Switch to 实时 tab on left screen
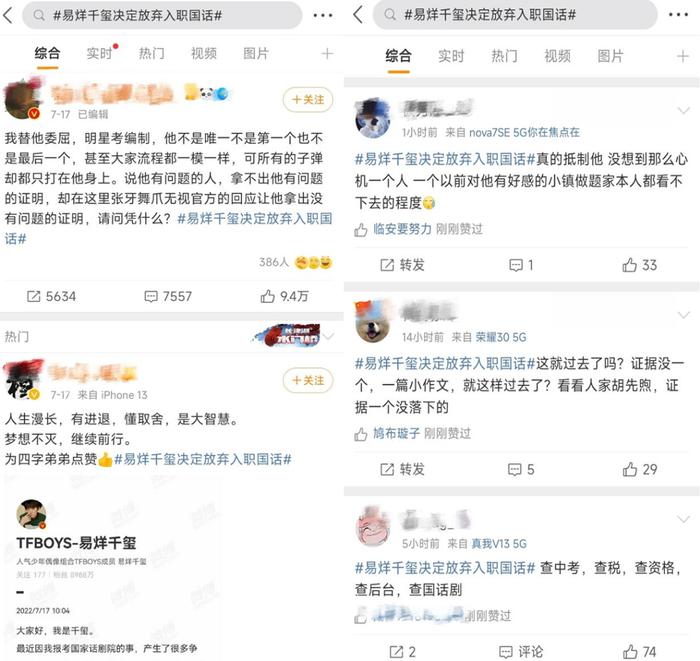The height and width of the screenshot is (661, 700). pos(99,54)
